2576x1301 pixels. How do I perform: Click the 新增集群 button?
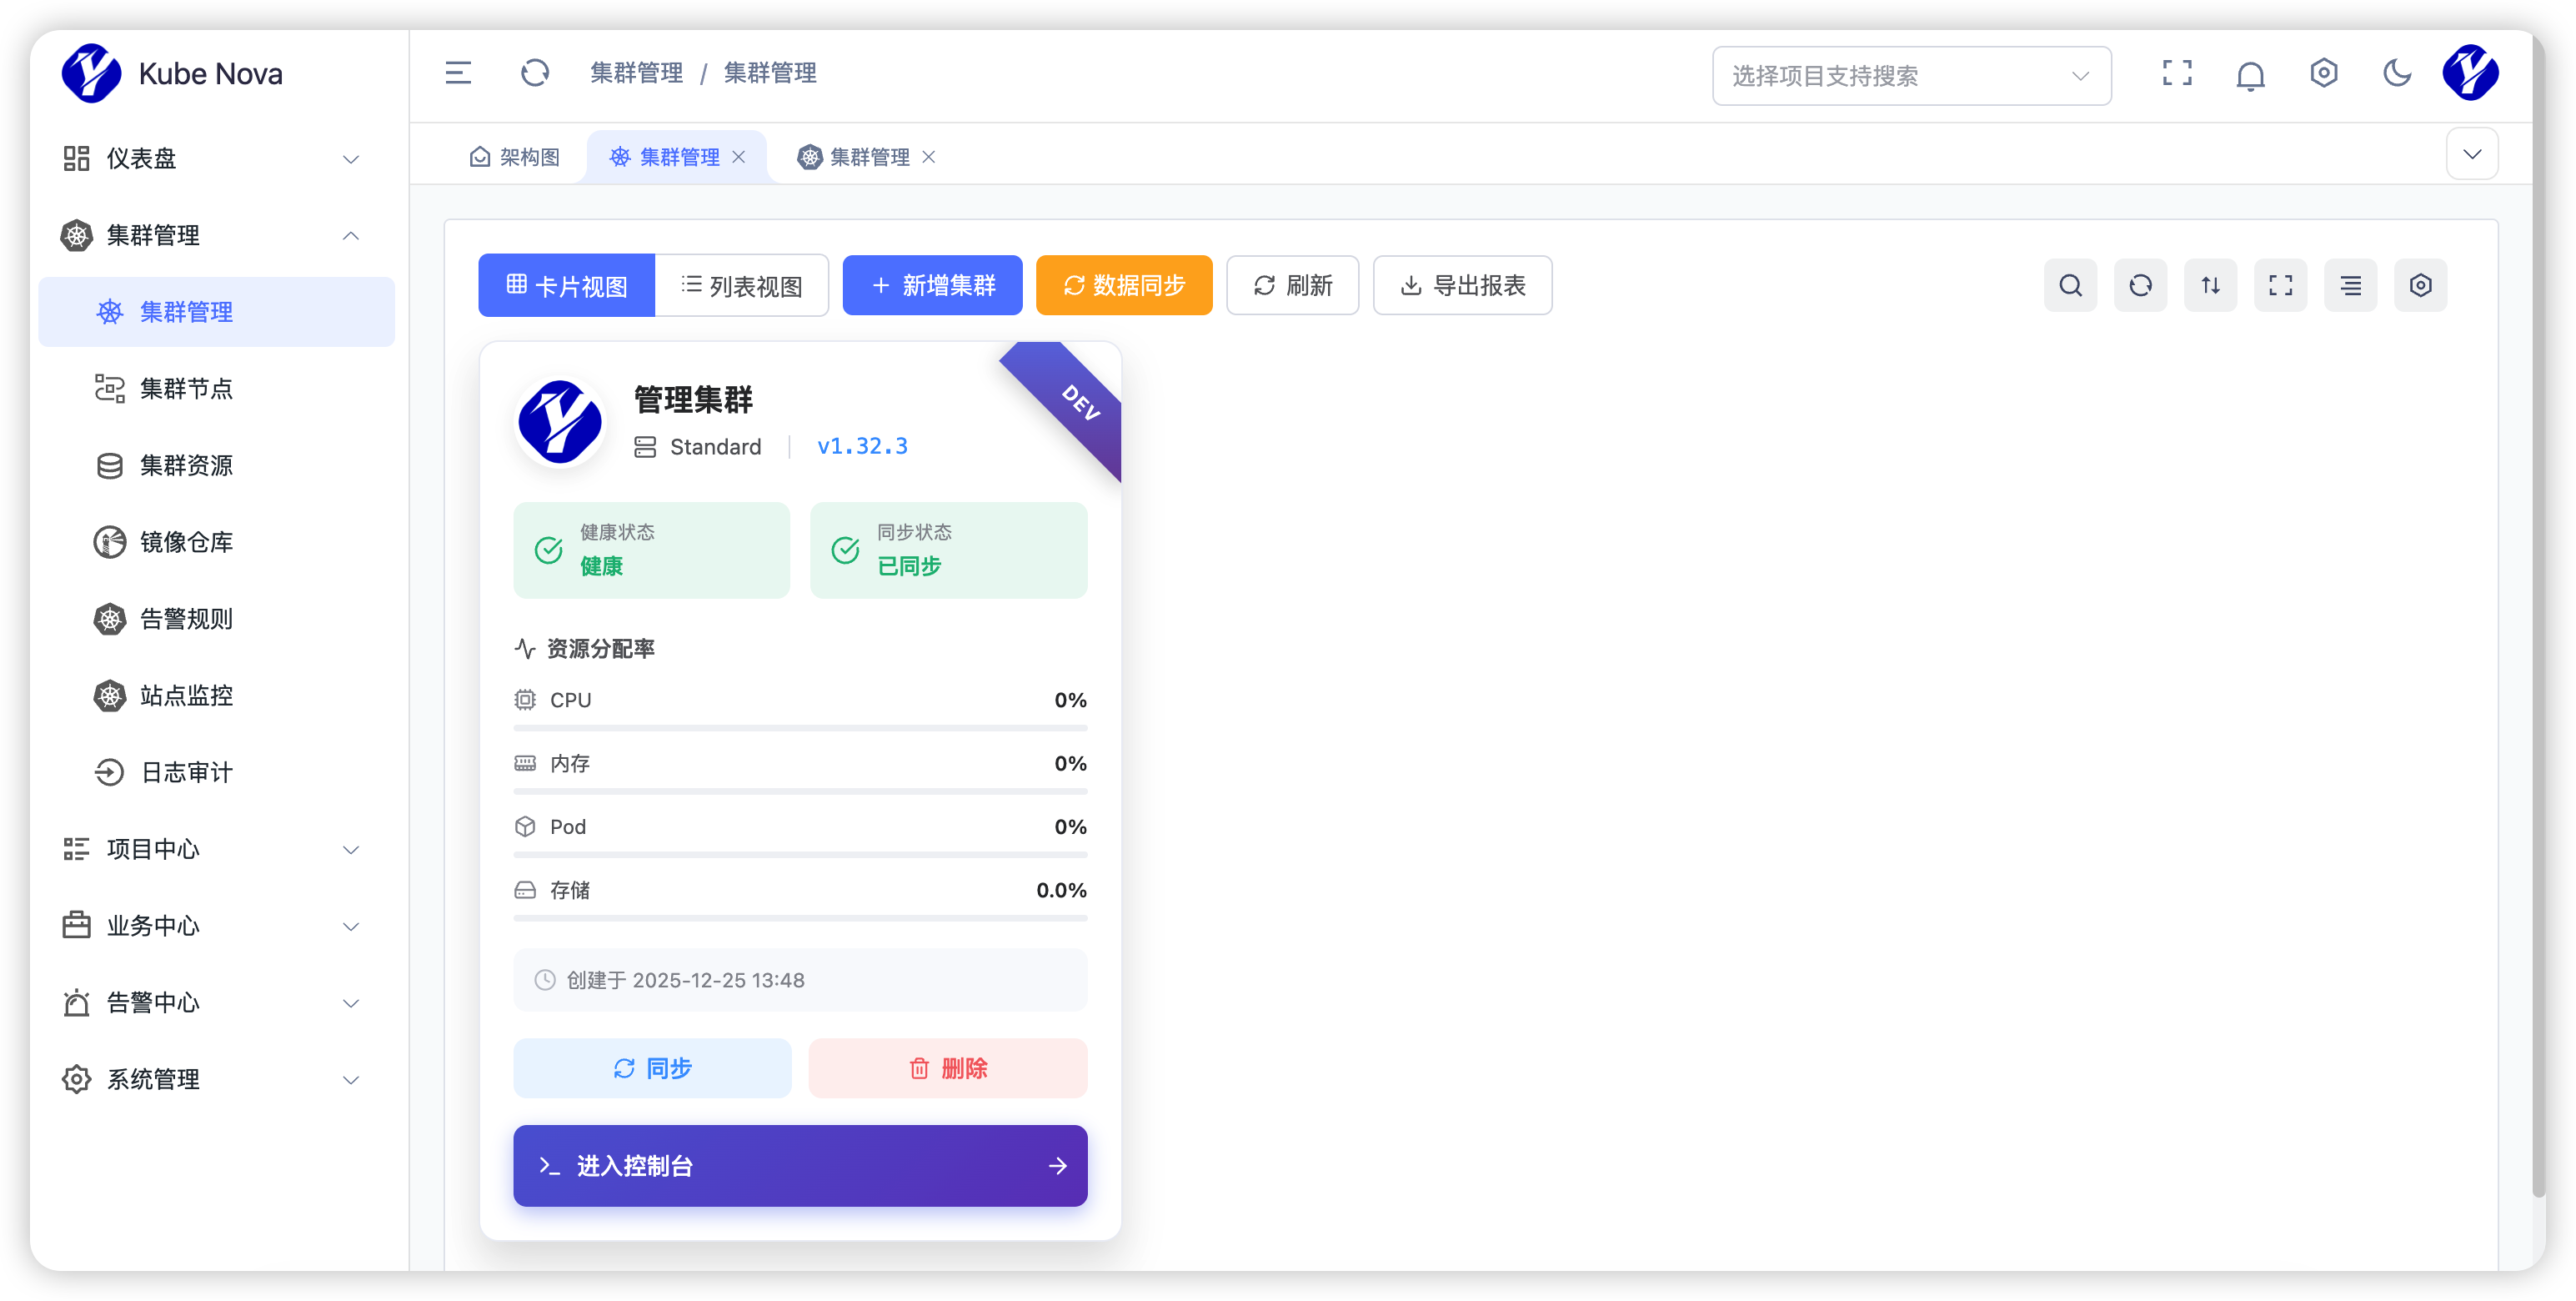click(x=932, y=286)
